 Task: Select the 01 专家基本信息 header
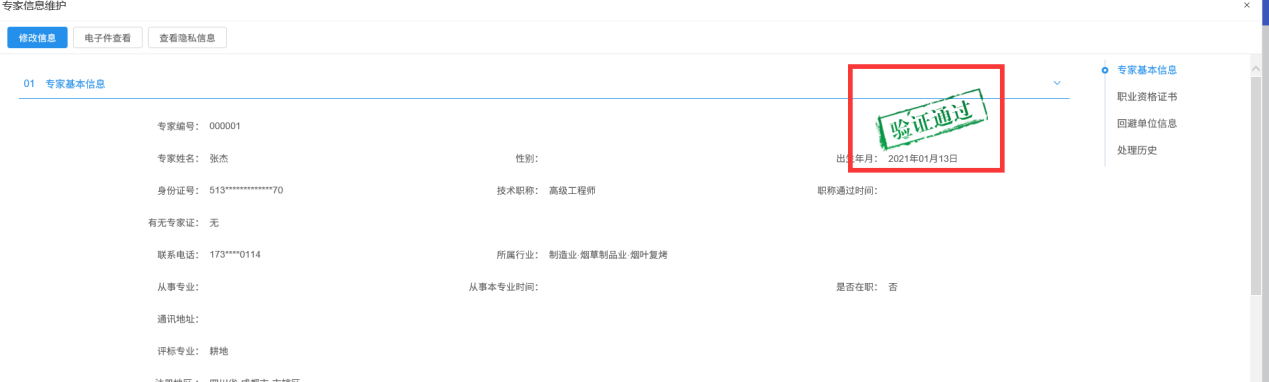pos(64,84)
